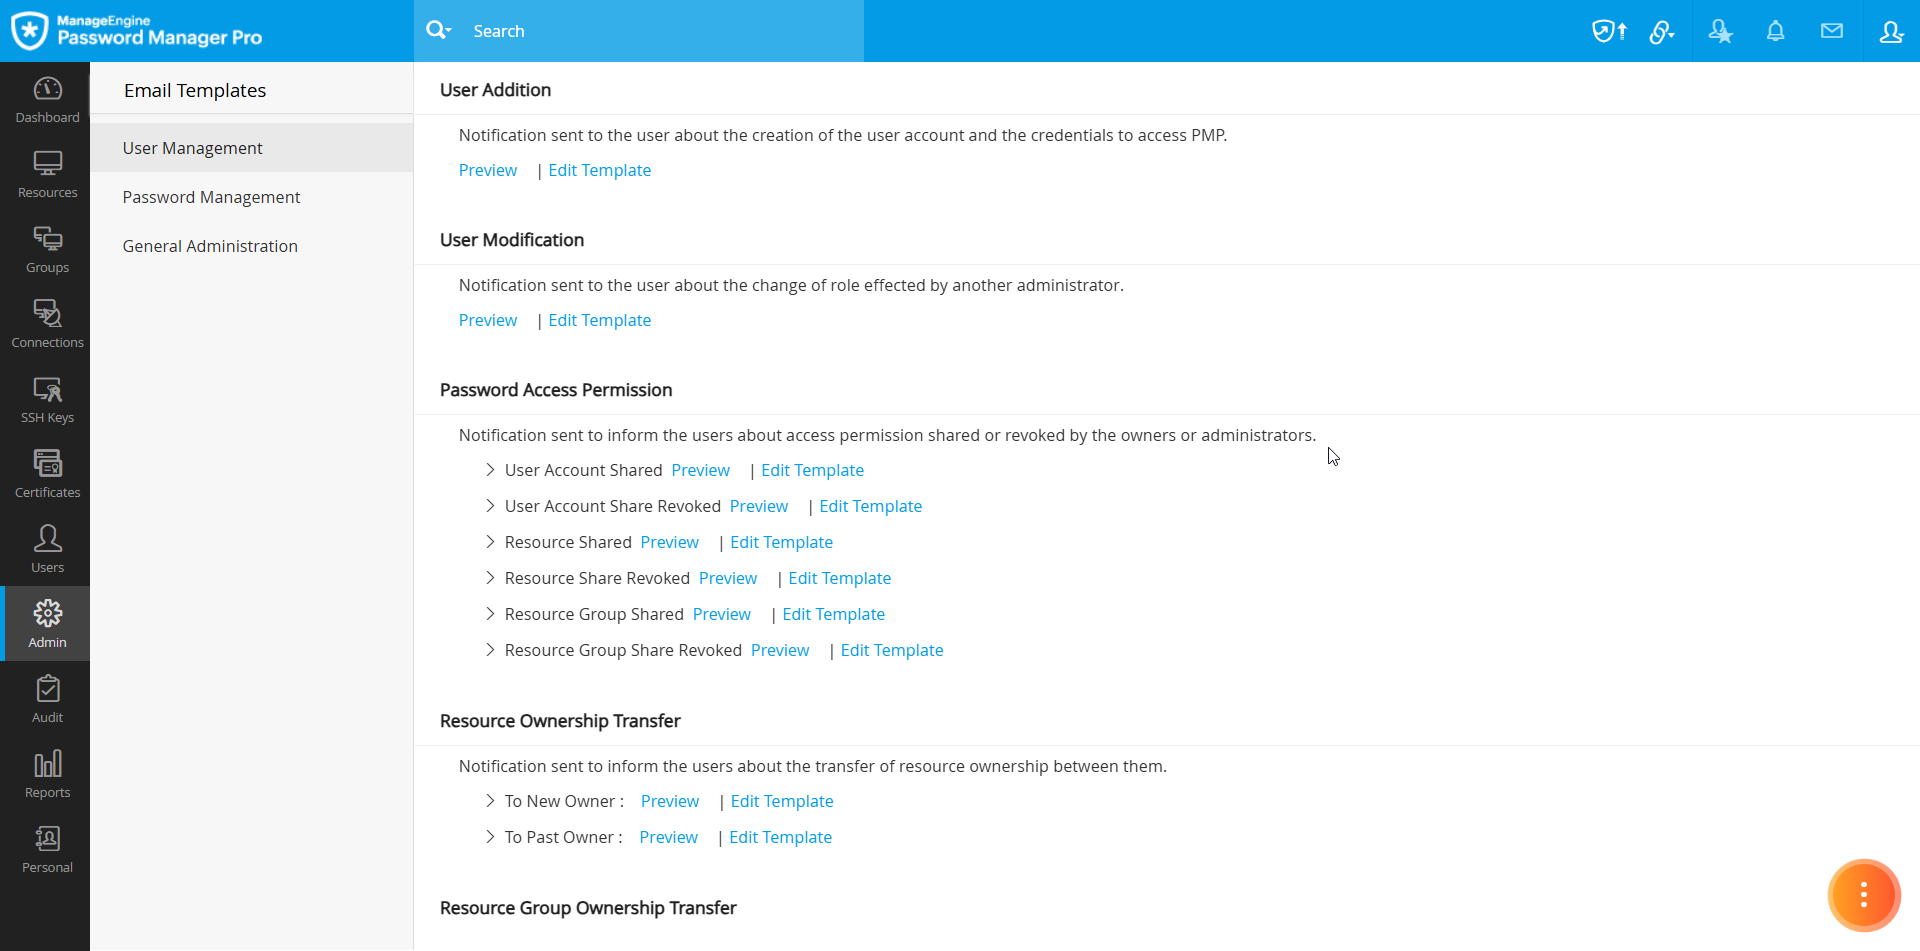Open the Audit section

[47, 700]
